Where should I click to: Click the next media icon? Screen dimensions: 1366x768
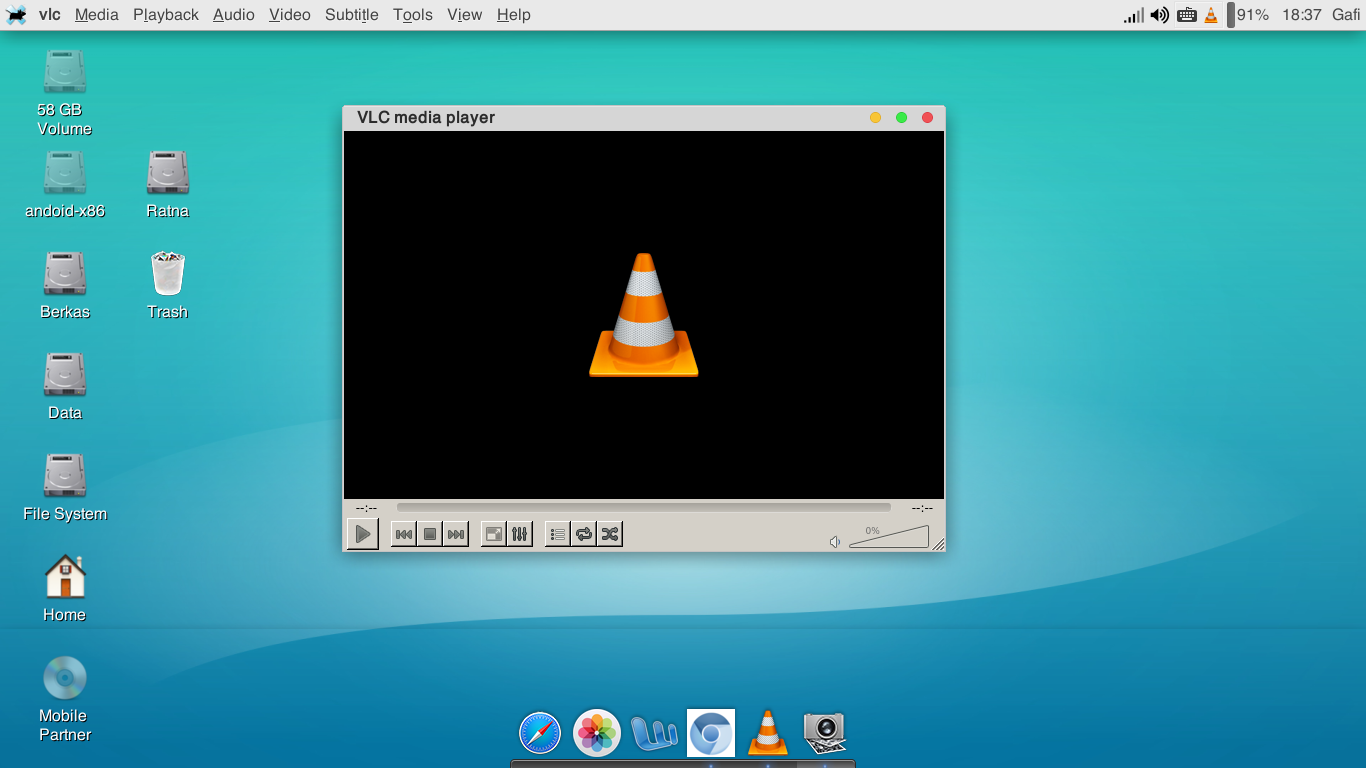coord(456,533)
